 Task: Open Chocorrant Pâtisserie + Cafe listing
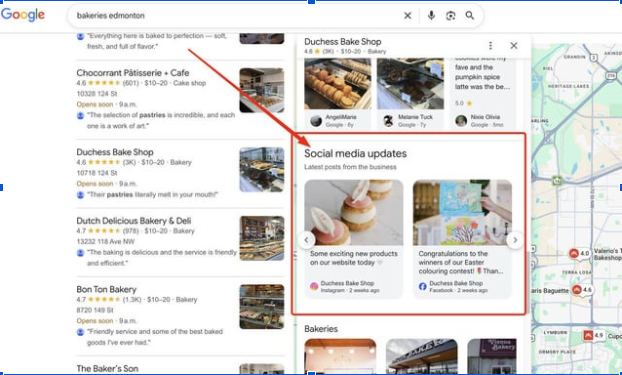coord(133,73)
